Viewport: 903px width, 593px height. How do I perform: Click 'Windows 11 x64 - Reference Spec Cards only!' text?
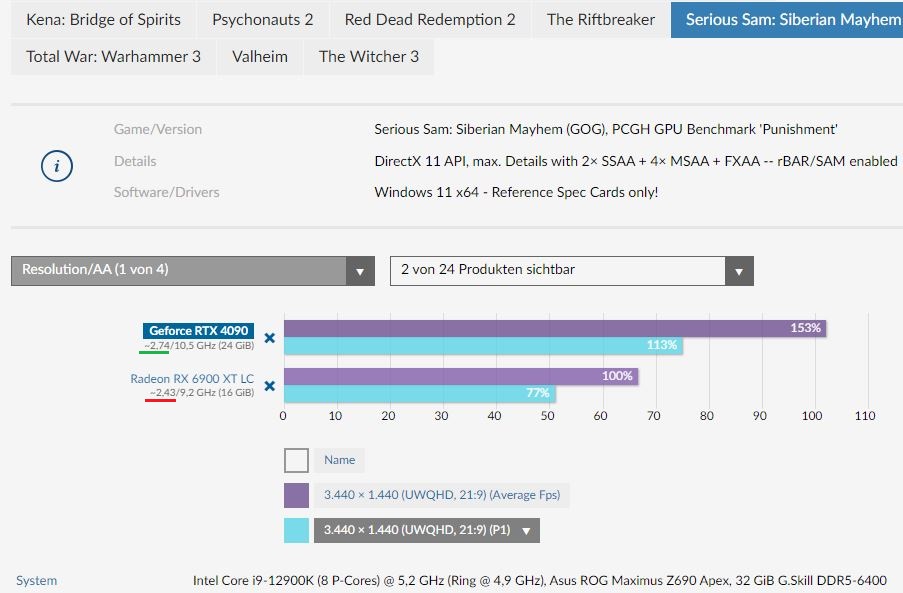click(516, 192)
